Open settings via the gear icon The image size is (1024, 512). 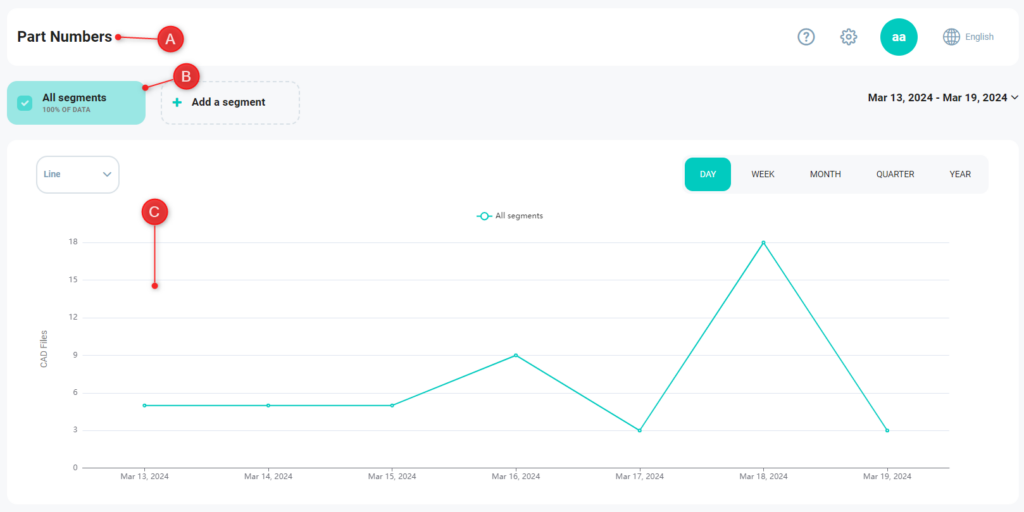click(x=848, y=37)
